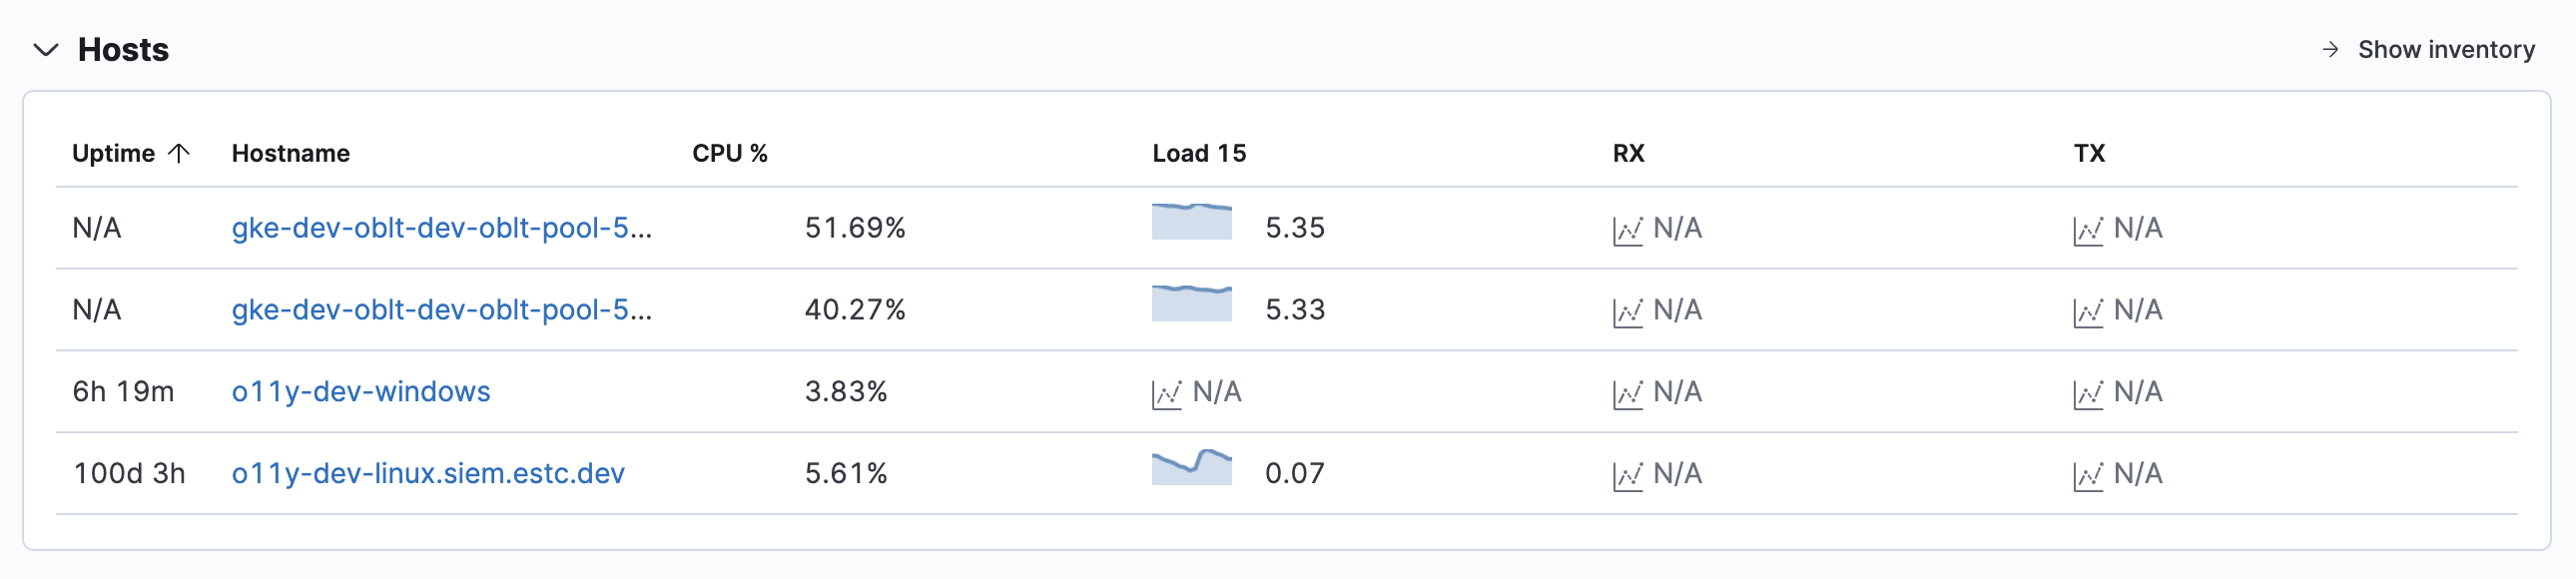Click the TX chart icon in the first row
The width and height of the screenshot is (2576, 579).
(x=2090, y=228)
